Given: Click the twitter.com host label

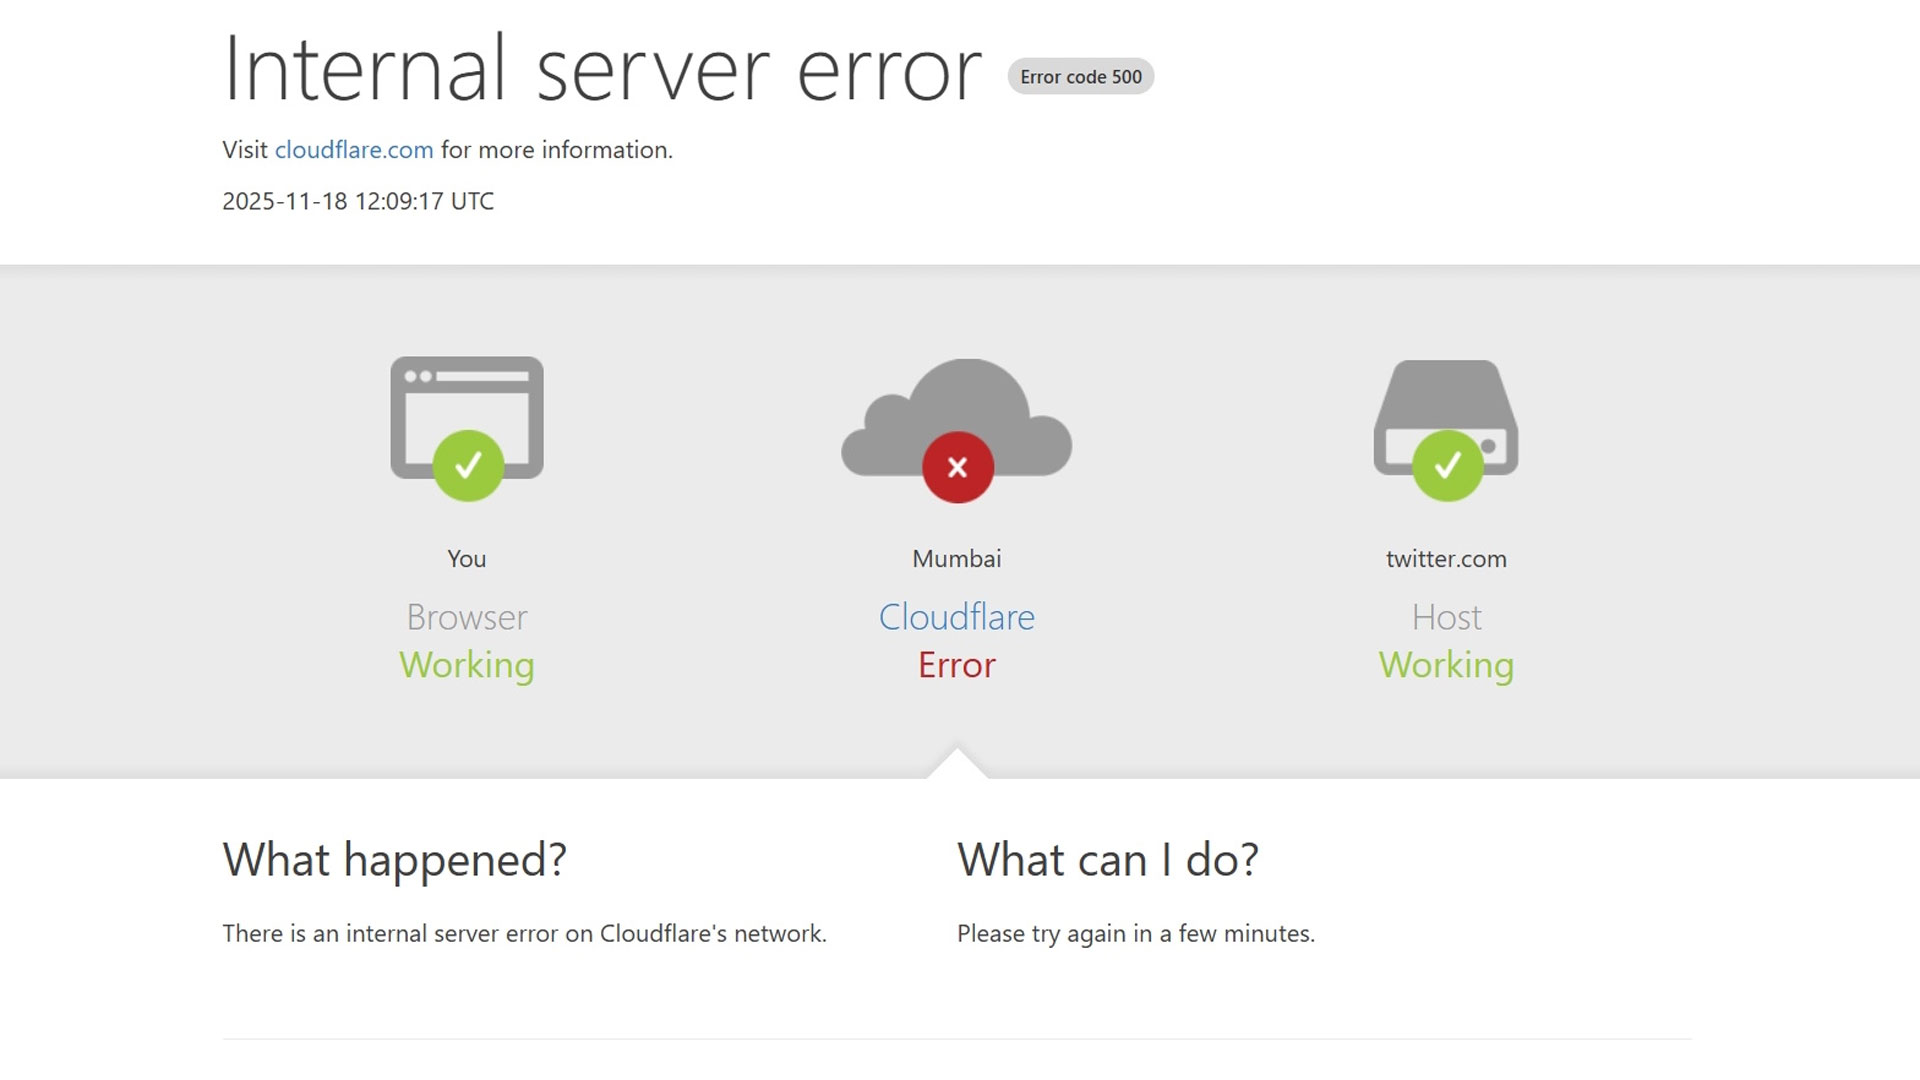Looking at the screenshot, I should tap(1446, 559).
